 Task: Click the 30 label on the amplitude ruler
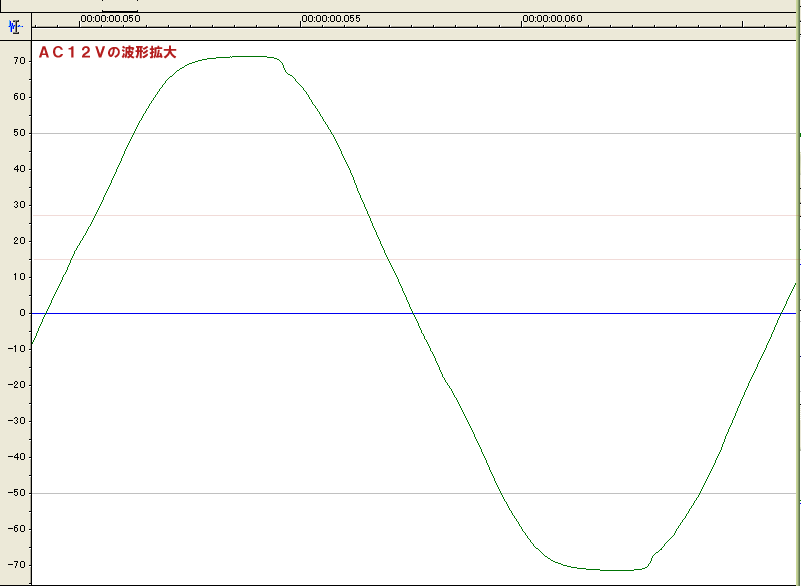[19, 205]
